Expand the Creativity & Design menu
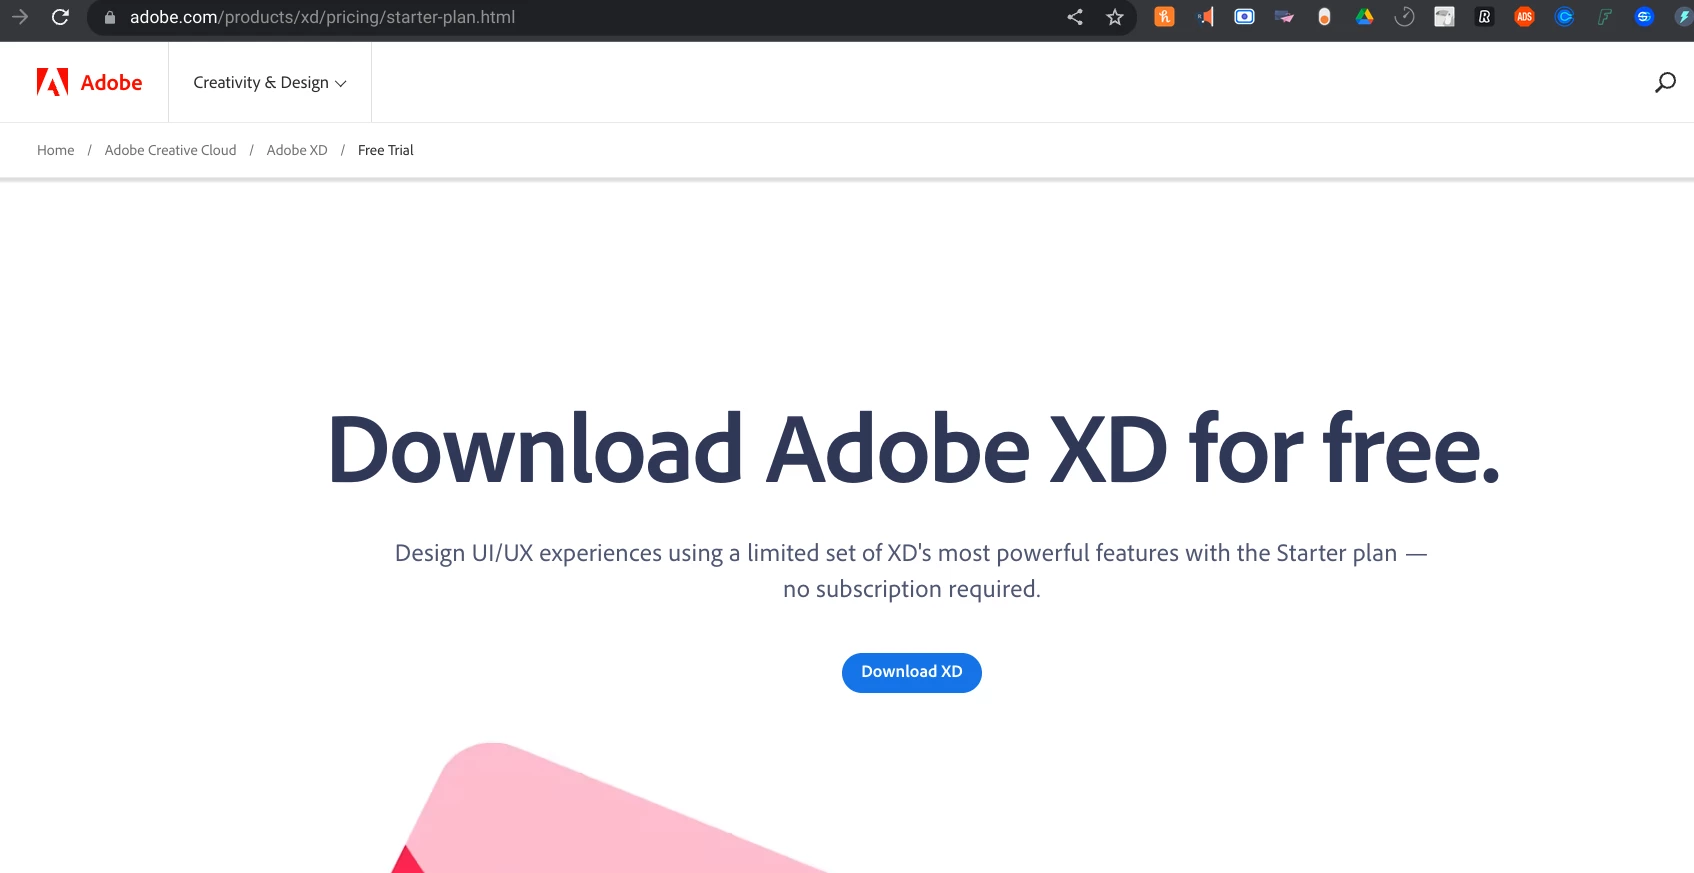 pos(270,82)
